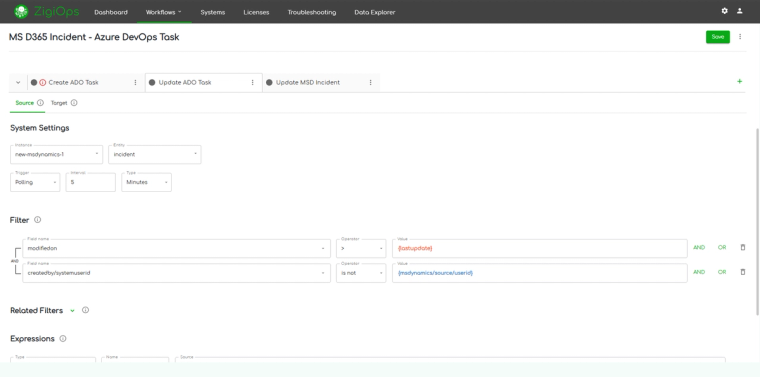Image resolution: width=760 pixels, height=377 pixels.
Task: Click the info icon next to Filter heading
Action: click(x=37, y=220)
